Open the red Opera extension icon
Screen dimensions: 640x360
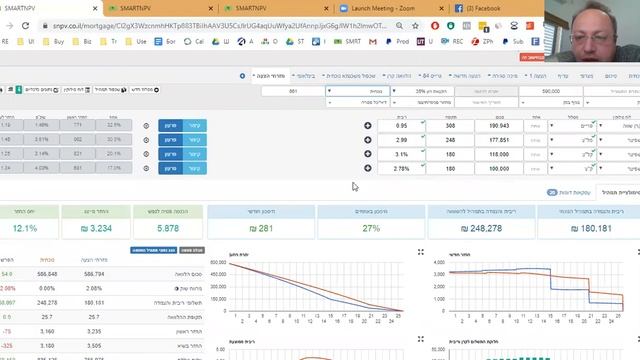pyautogui.click(x=435, y=26)
